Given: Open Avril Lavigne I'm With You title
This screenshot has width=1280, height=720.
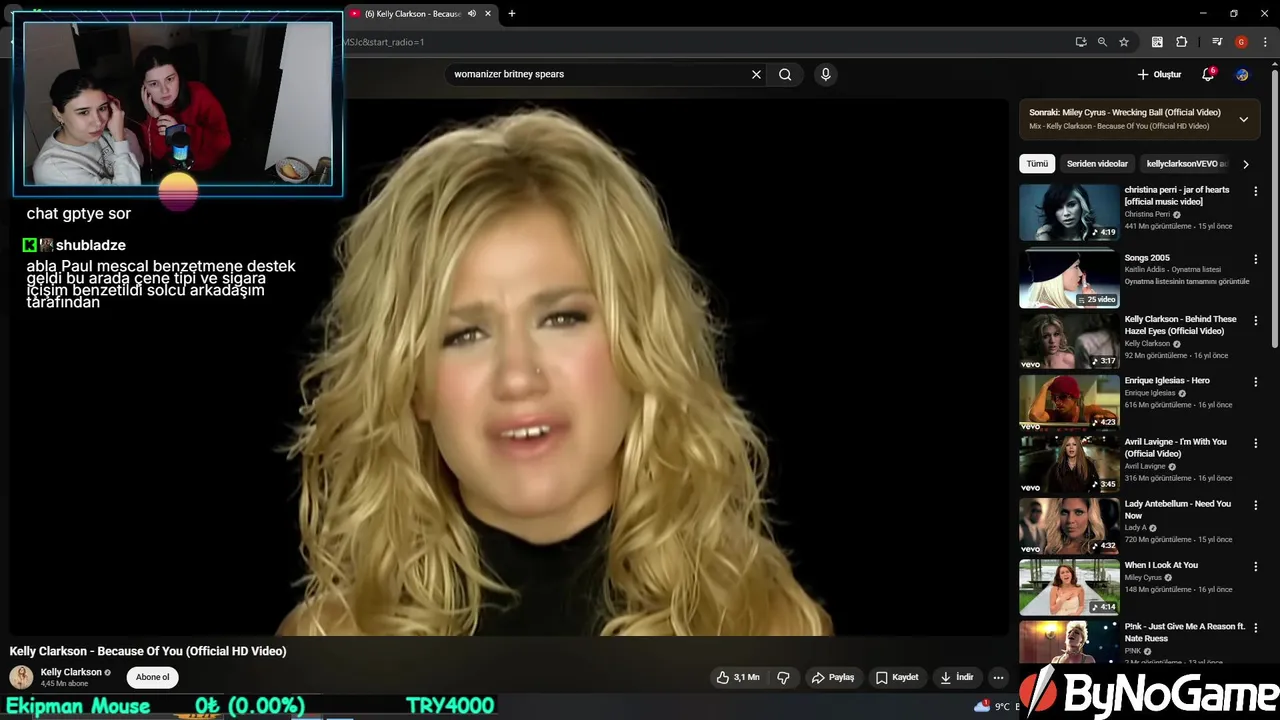Looking at the screenshot, I should pos(1175,448).
